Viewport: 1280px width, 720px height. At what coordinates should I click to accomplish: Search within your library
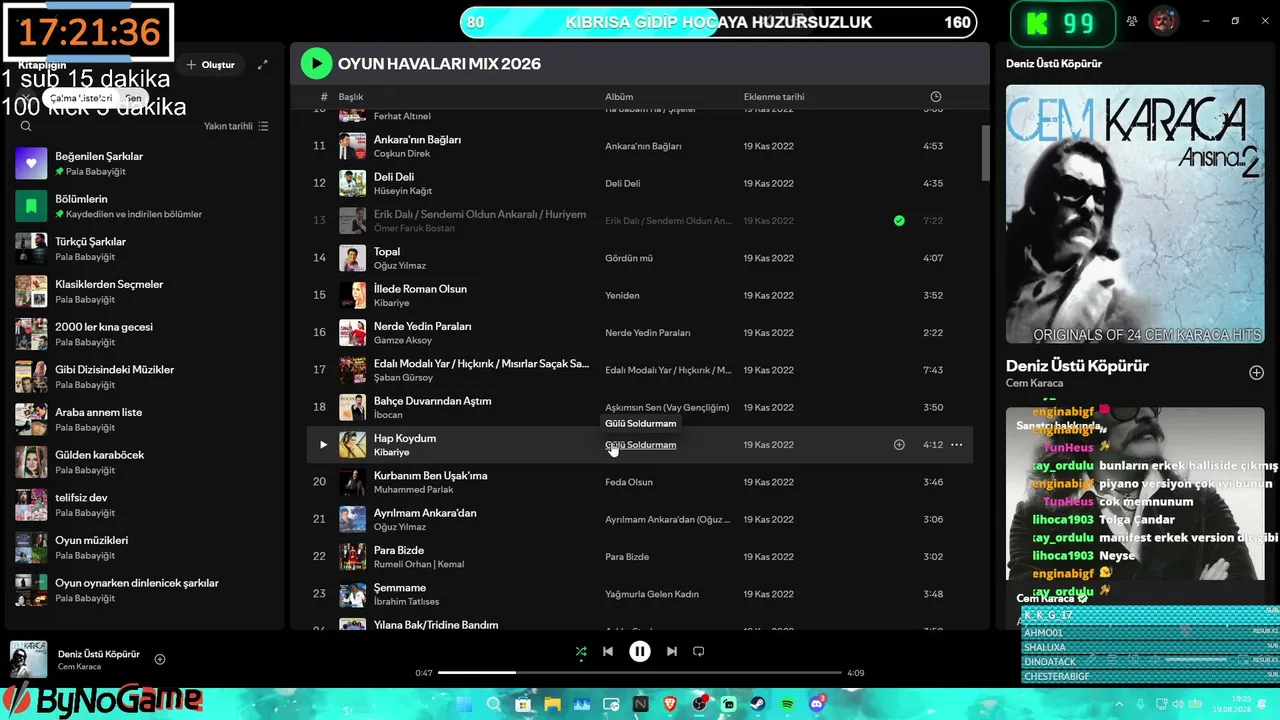(26, 126)
